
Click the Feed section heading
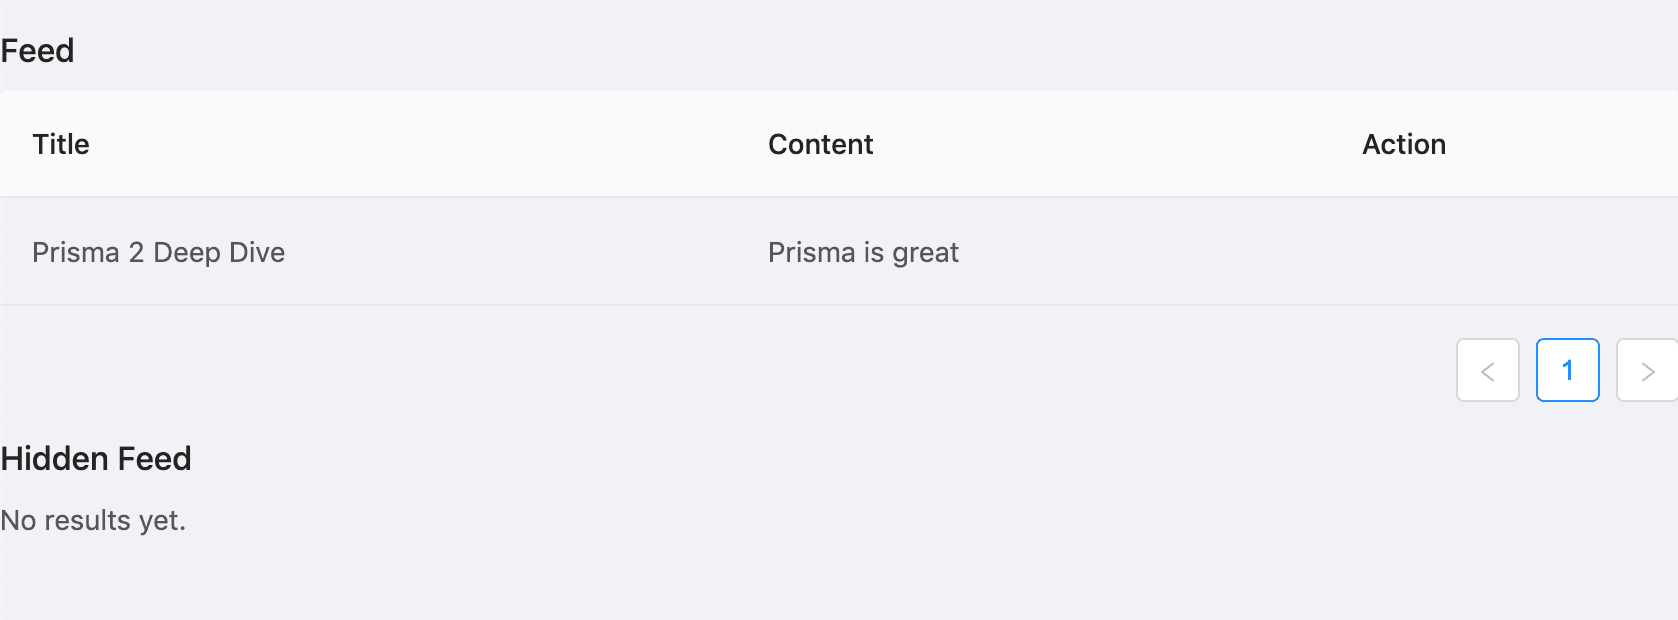coord(37,50)
